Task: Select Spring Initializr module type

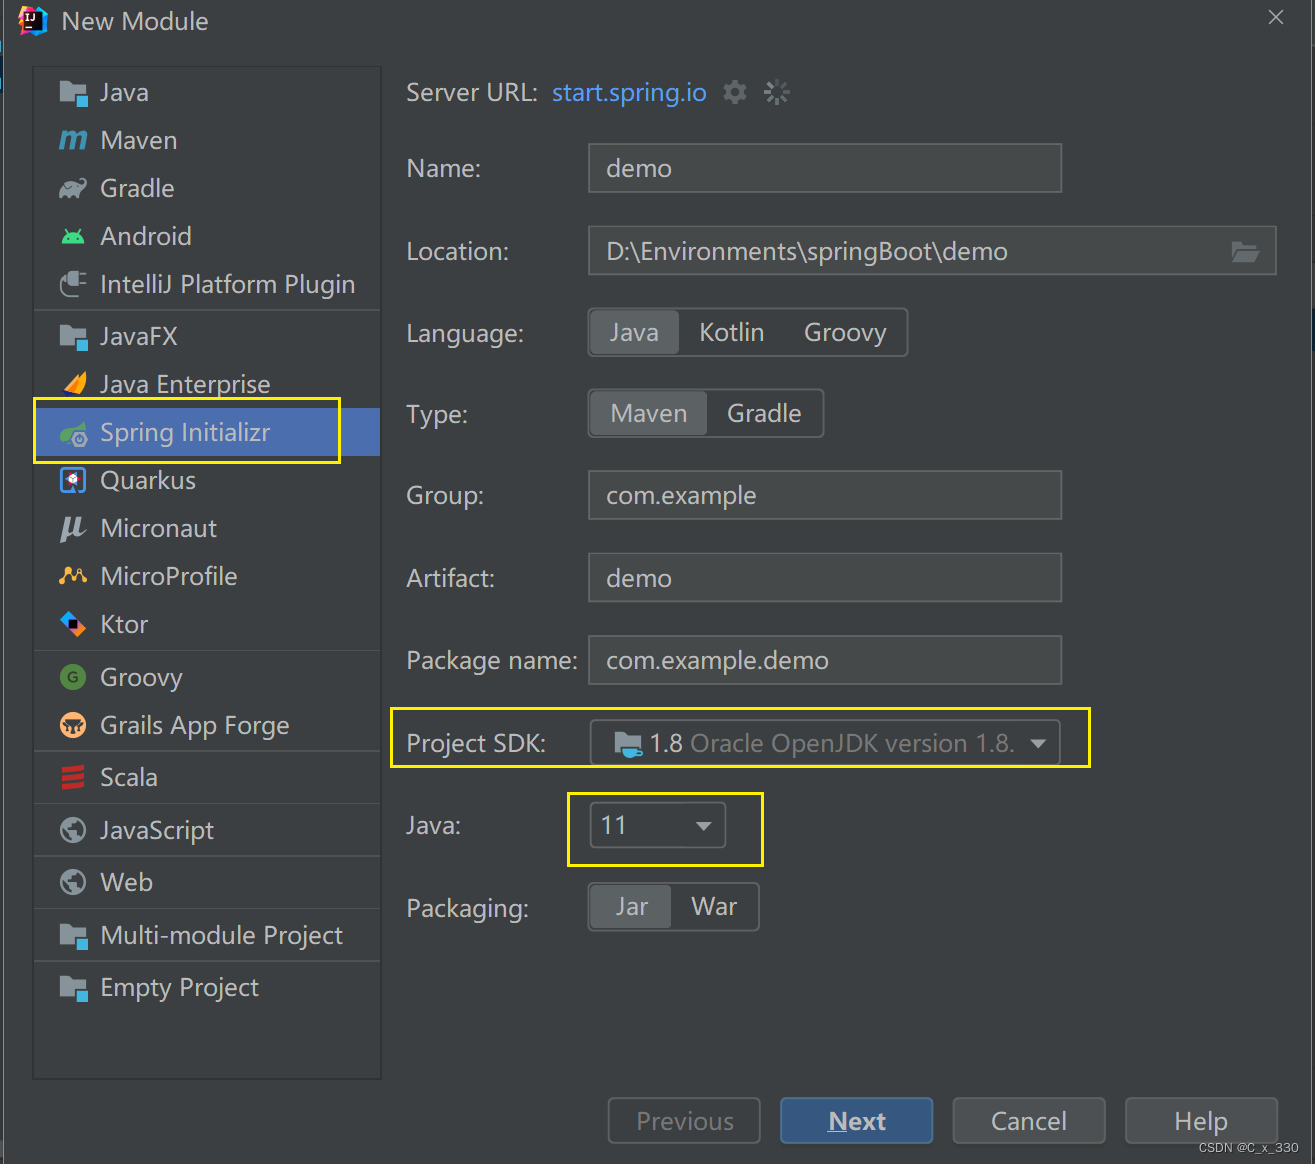Action: coord(207,432)
